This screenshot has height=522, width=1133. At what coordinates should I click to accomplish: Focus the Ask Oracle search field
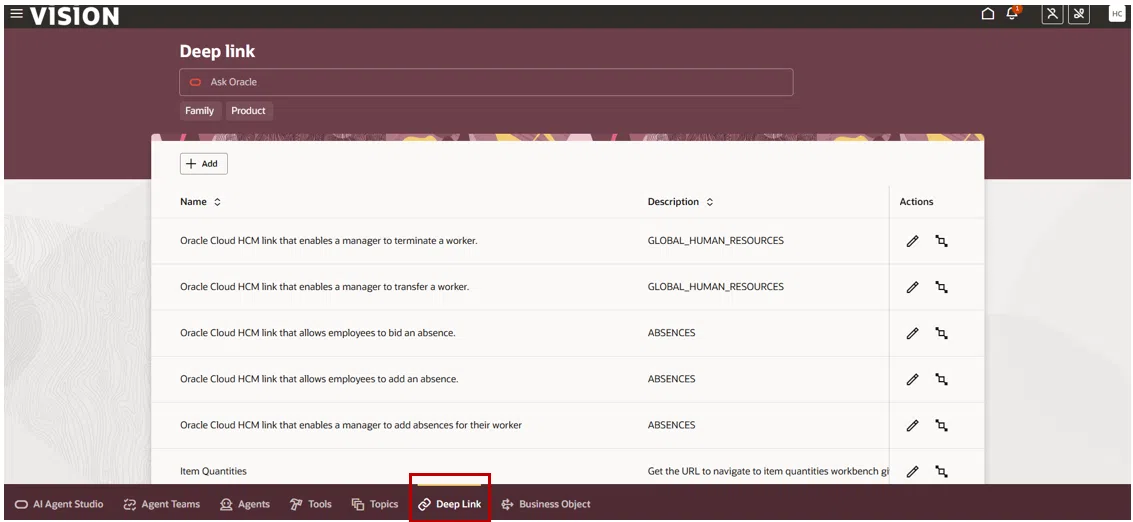pos(486,82)
